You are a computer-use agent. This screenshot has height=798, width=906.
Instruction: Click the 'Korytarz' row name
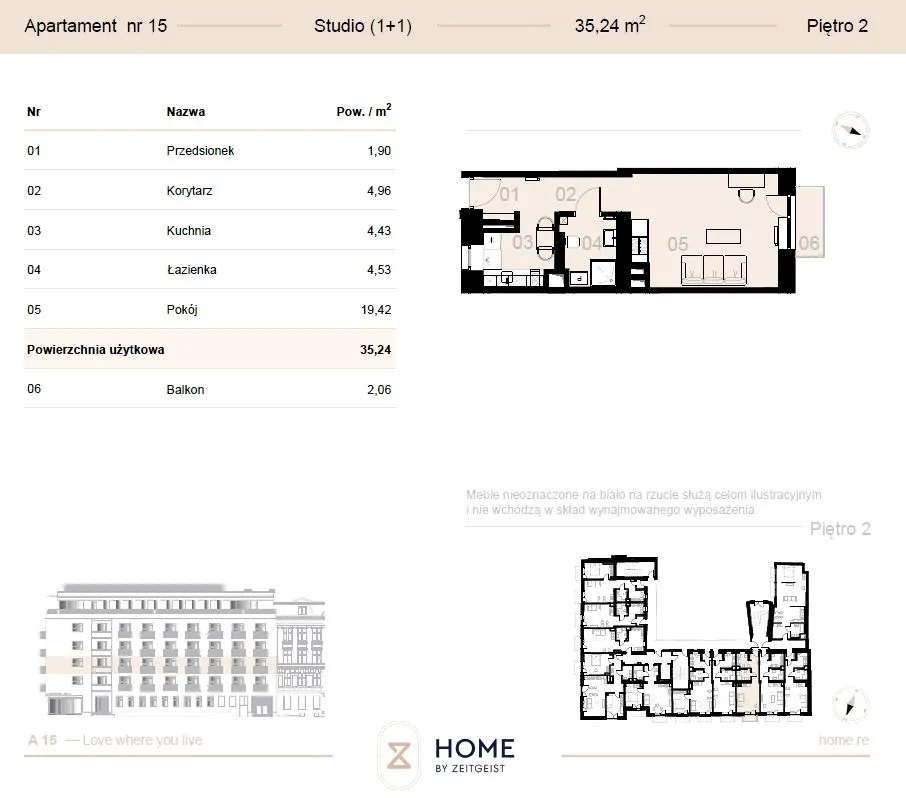[189, 191]
